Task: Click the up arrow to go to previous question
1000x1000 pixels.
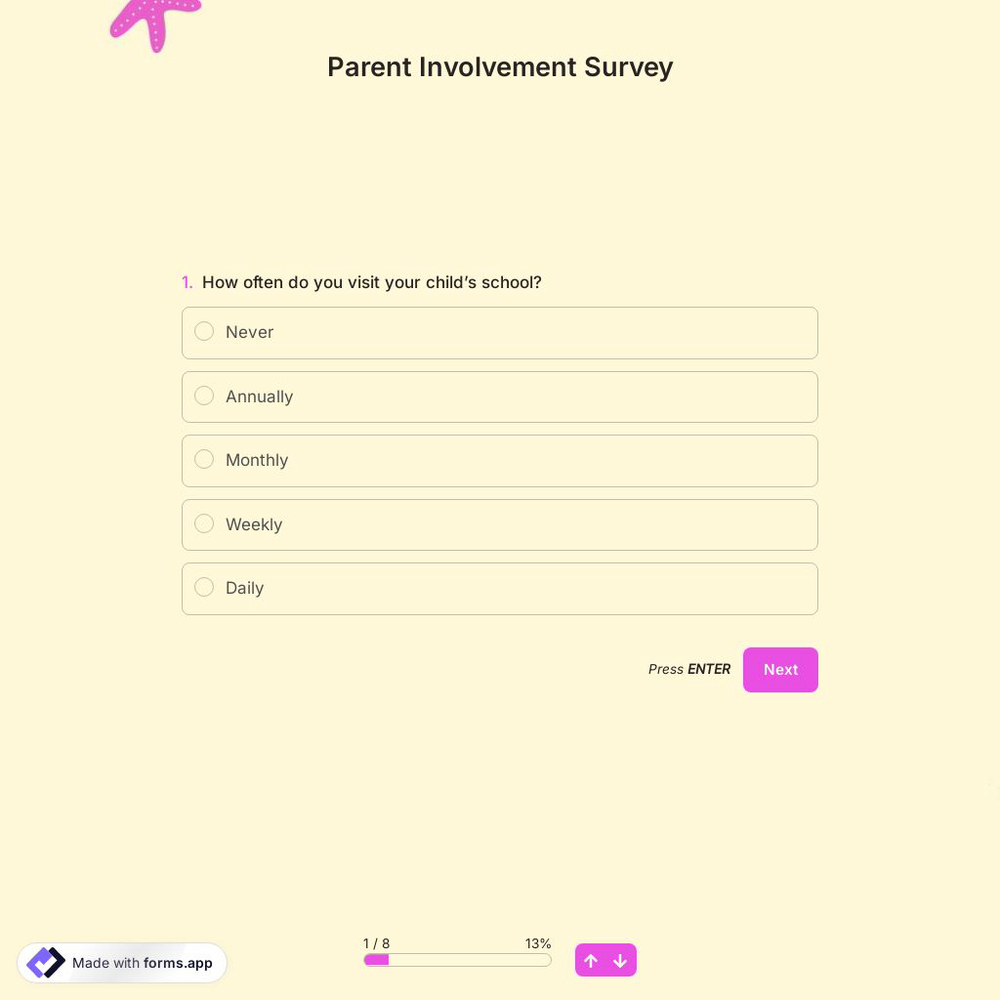Action: (x=591, y=960)
